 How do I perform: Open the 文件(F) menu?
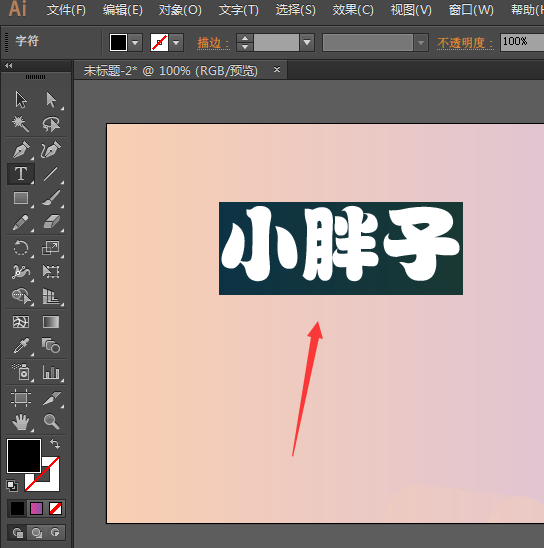pyautogui.click(x=66, y=10)
